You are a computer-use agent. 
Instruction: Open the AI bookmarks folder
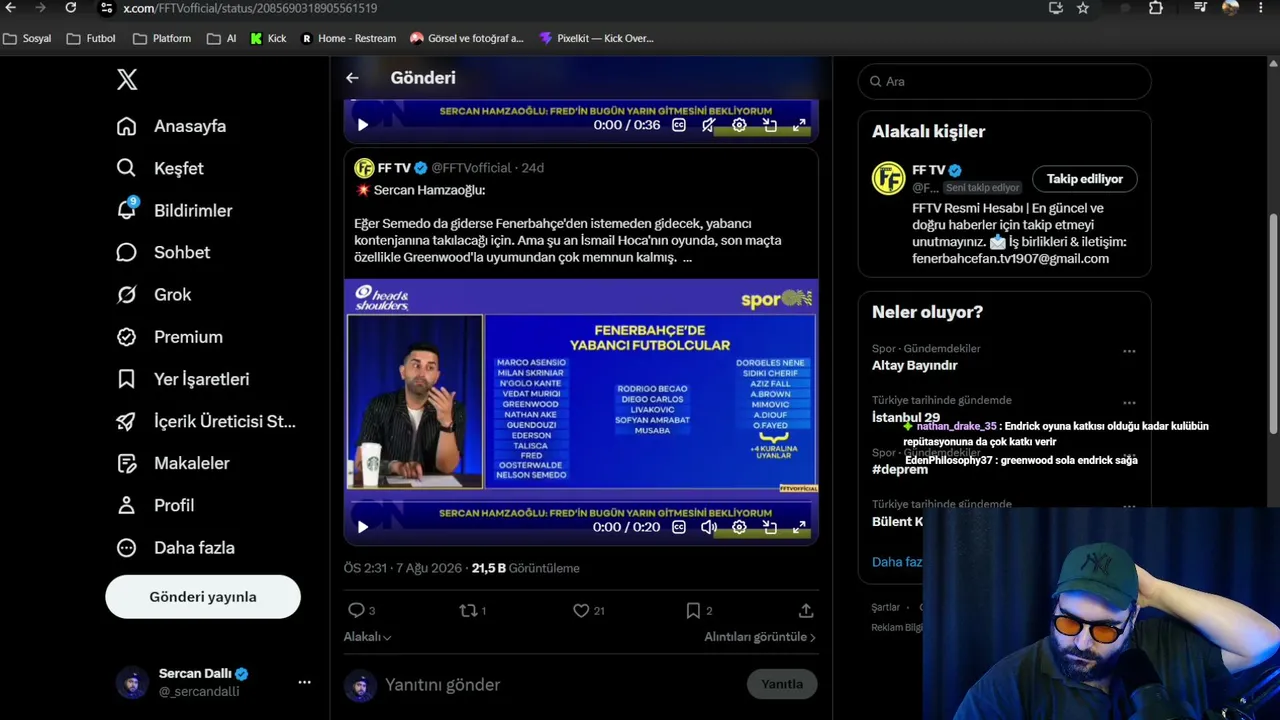click(x=222, y=39)
